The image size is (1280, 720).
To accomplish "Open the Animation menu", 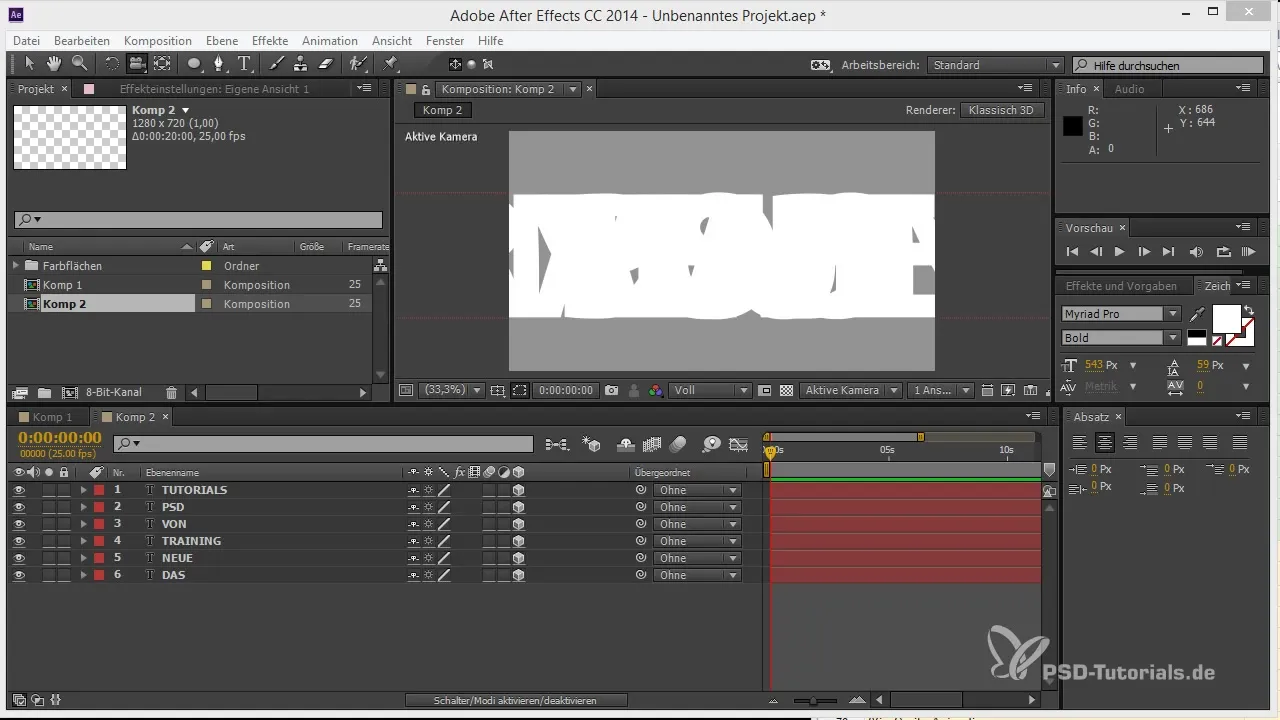I will (x=329, y=41).
